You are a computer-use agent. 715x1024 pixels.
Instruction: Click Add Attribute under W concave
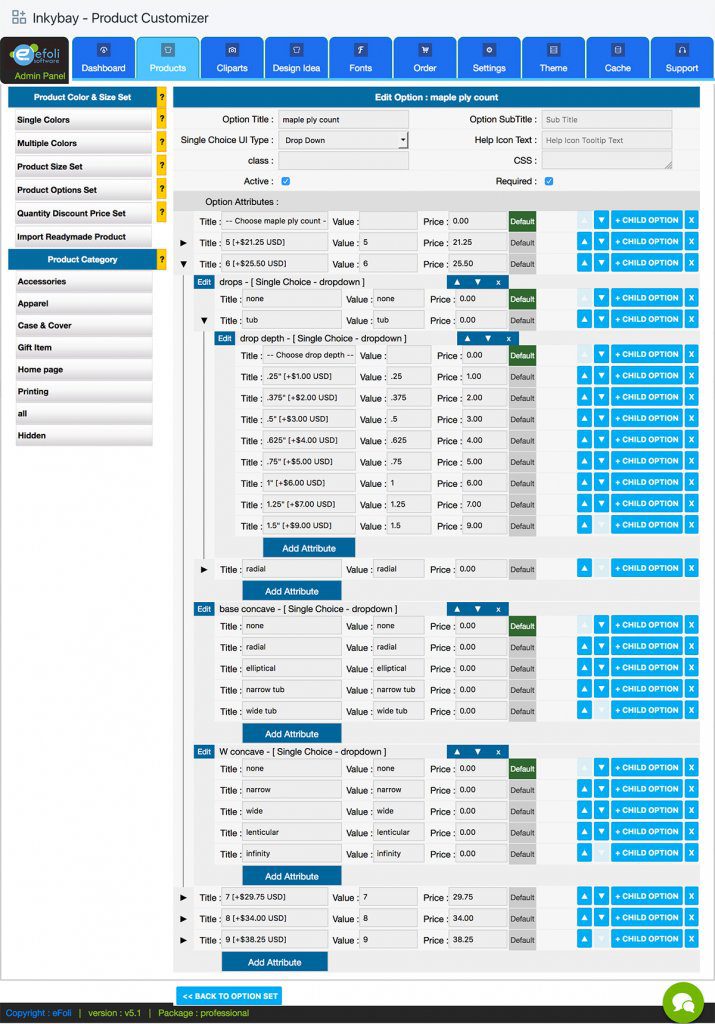tap(292, 876)
